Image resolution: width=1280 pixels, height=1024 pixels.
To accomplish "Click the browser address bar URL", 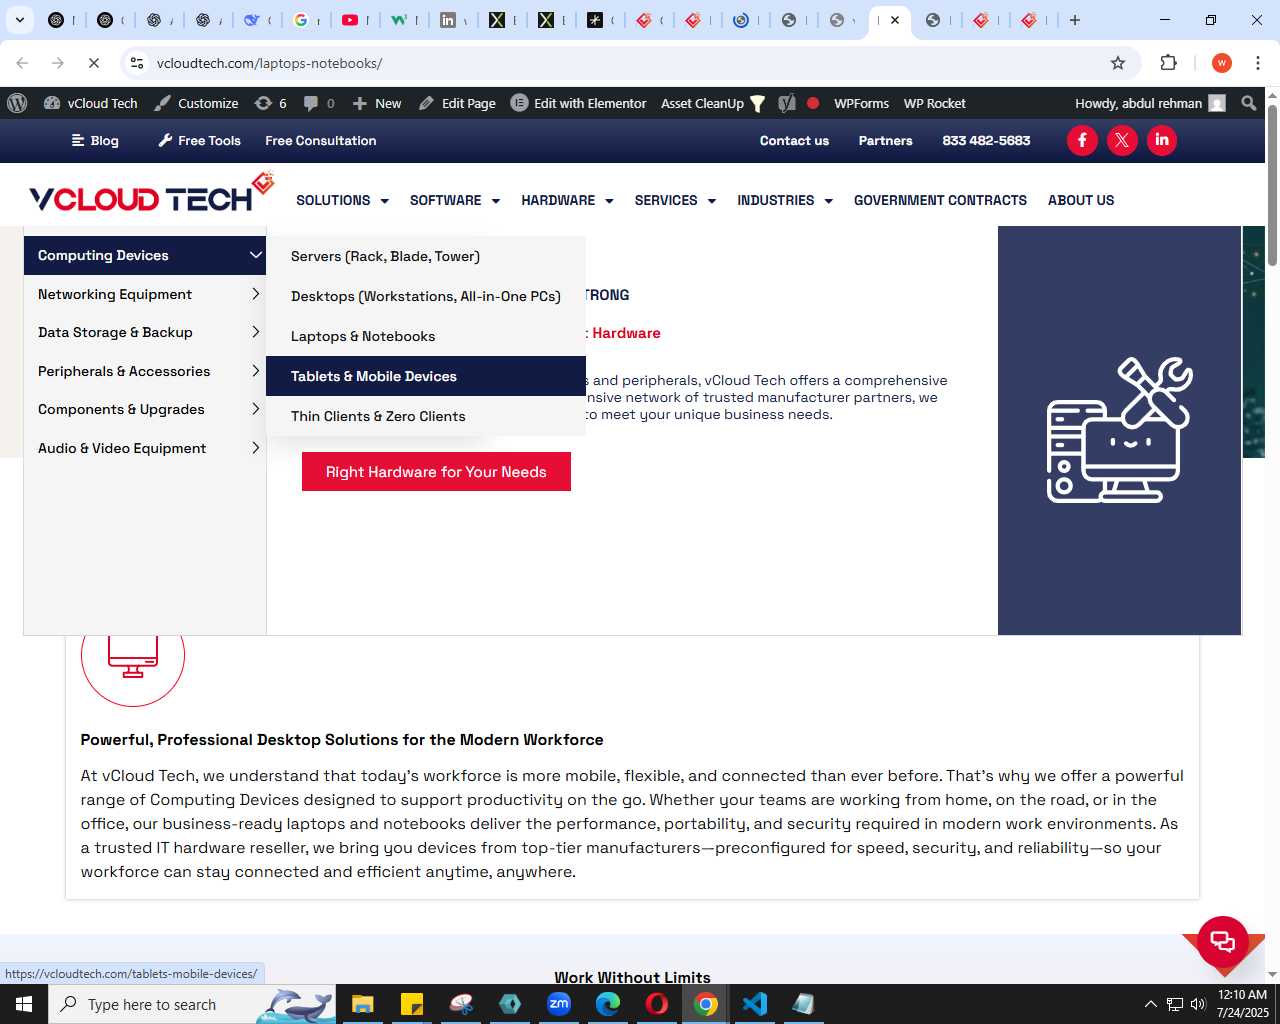I will tap(270, 63).
